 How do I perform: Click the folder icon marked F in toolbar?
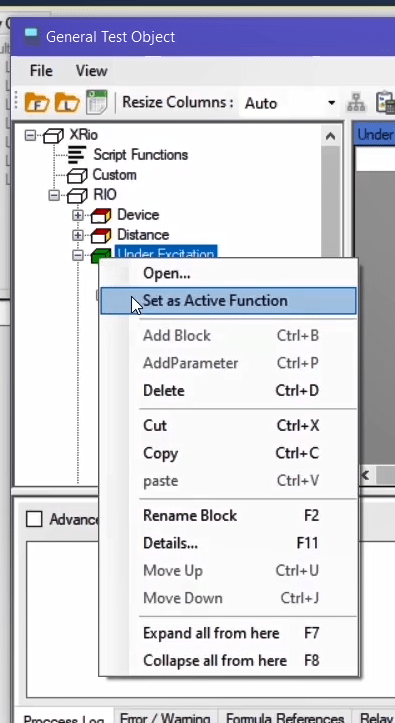point(37,102)
